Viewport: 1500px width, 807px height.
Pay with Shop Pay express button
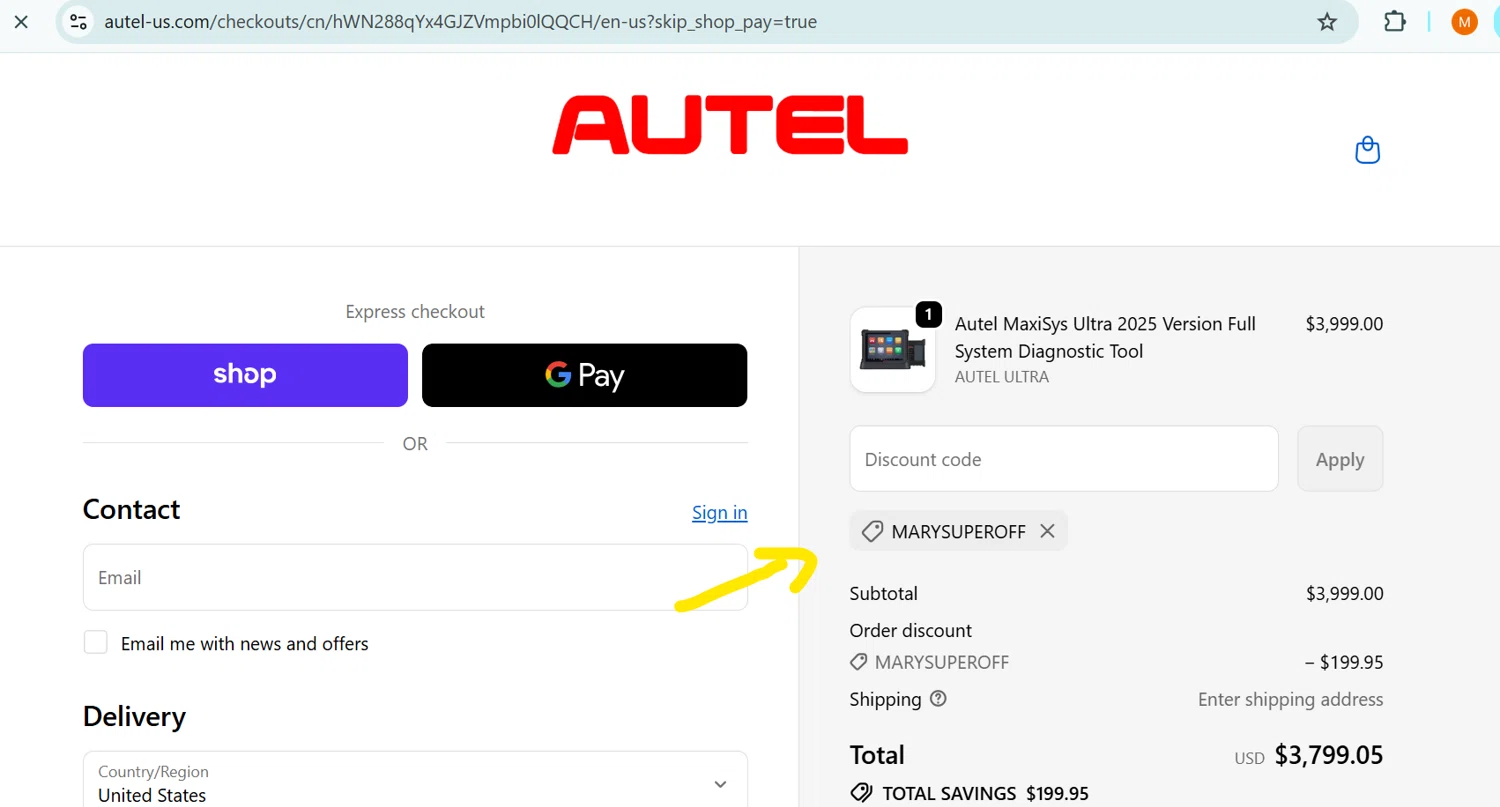click(x=245, y=375)
